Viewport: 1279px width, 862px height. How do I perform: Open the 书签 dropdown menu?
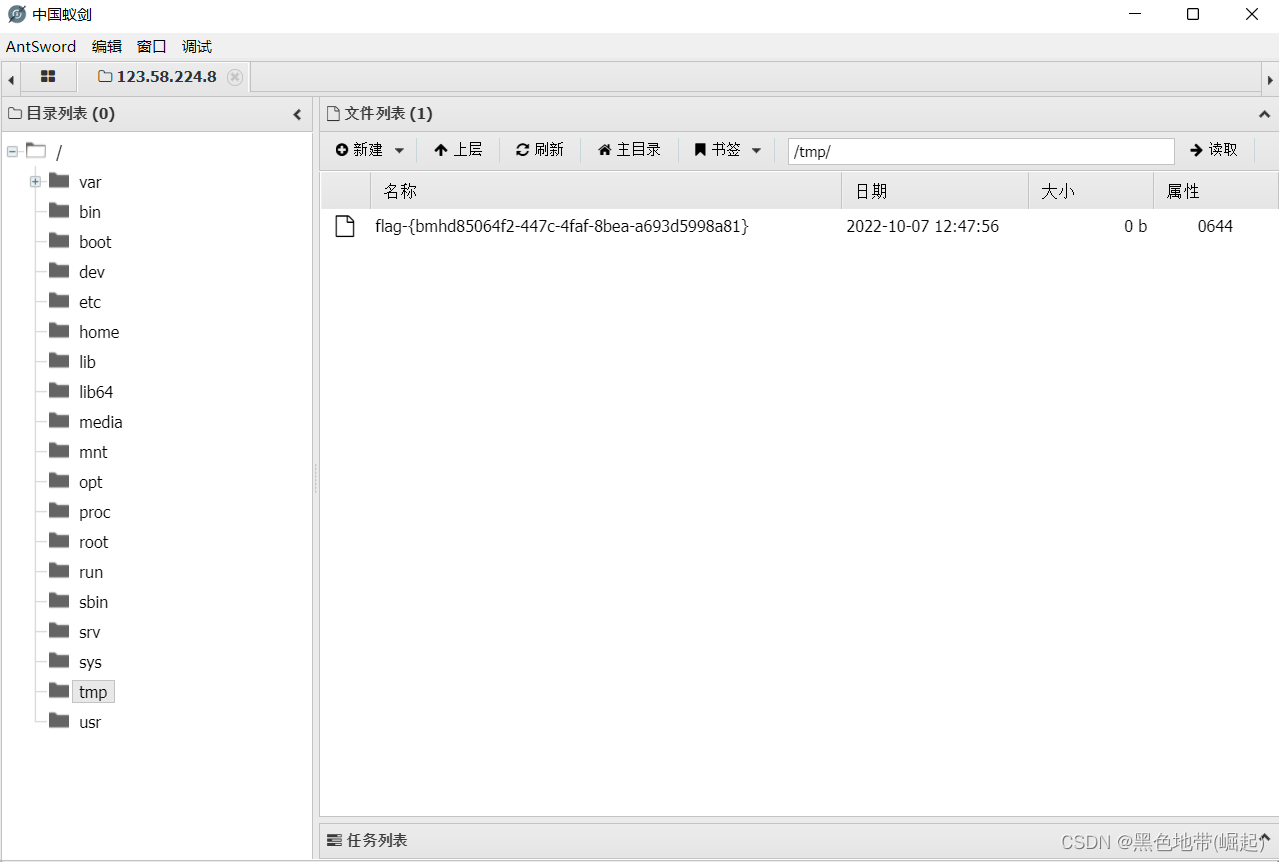755,149
